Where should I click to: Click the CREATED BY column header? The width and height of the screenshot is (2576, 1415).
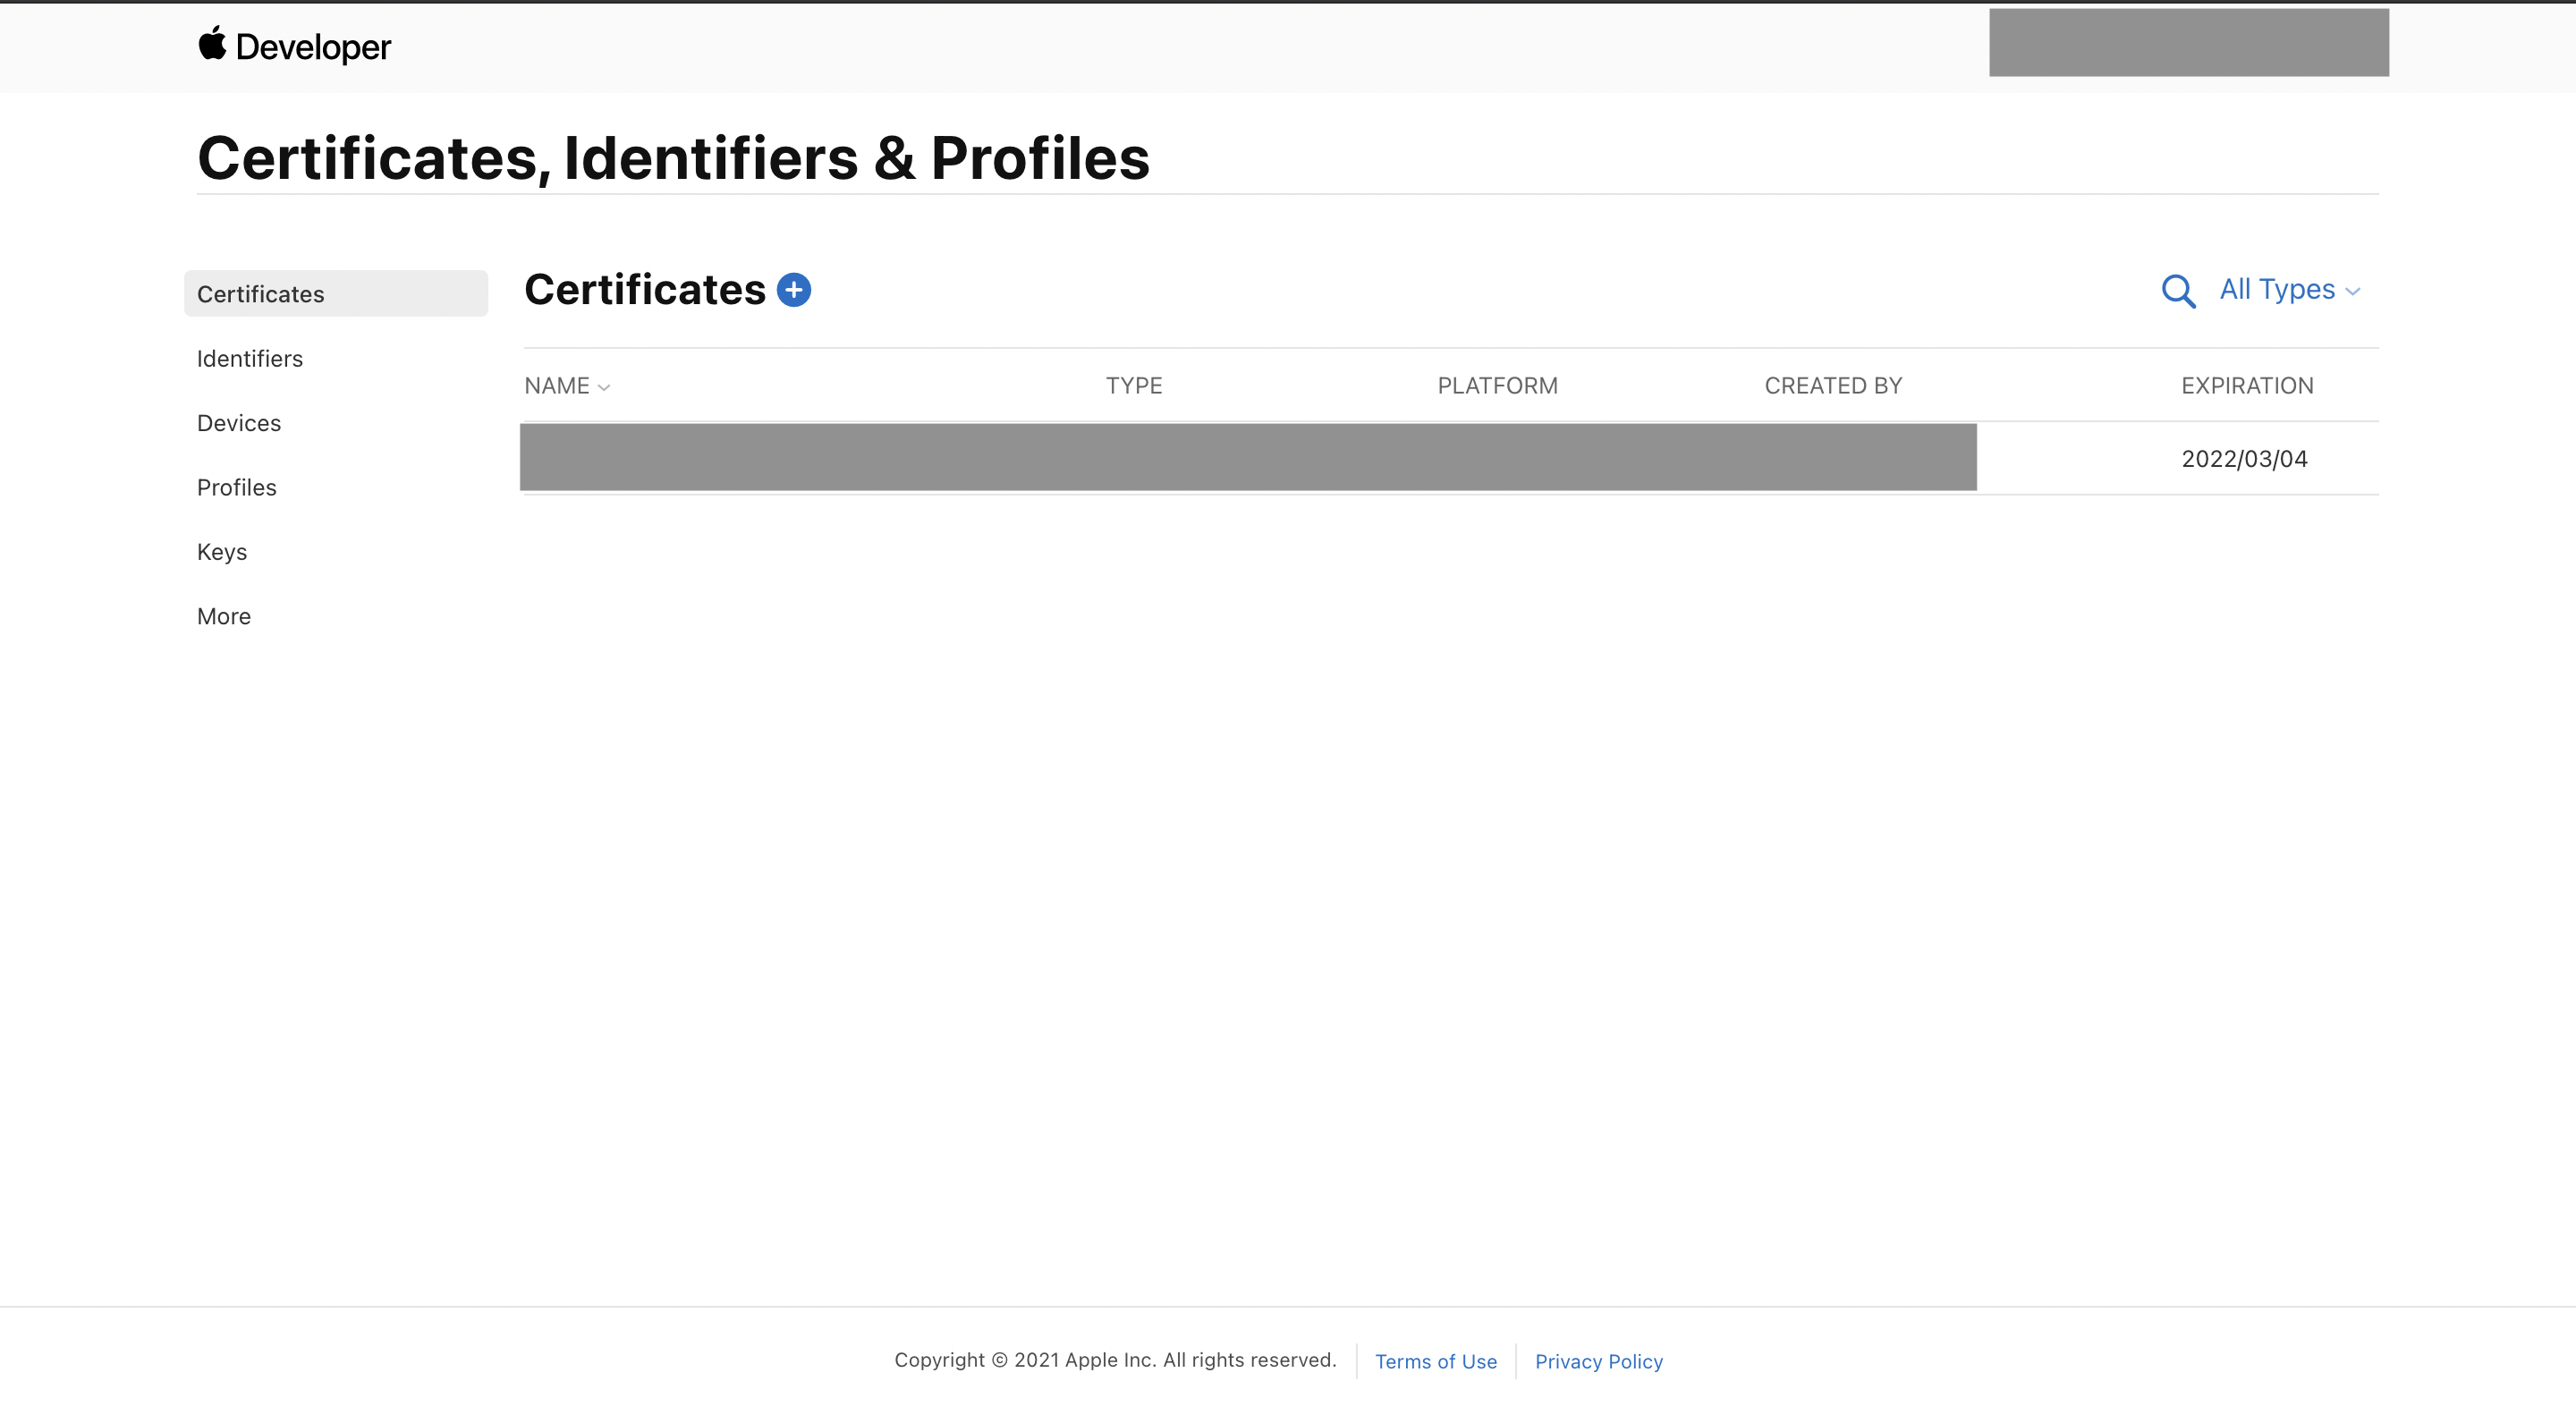point(1832,386)
